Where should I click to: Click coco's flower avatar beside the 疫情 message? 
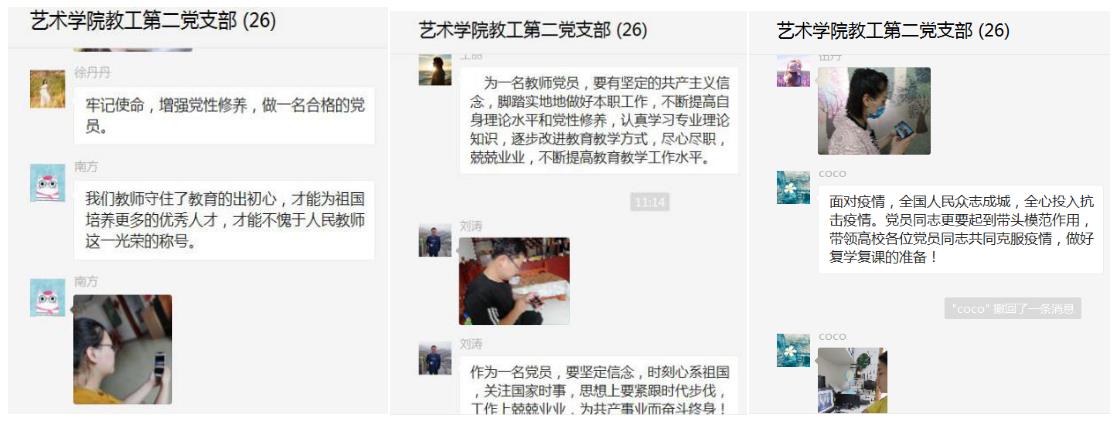[793, 187]
